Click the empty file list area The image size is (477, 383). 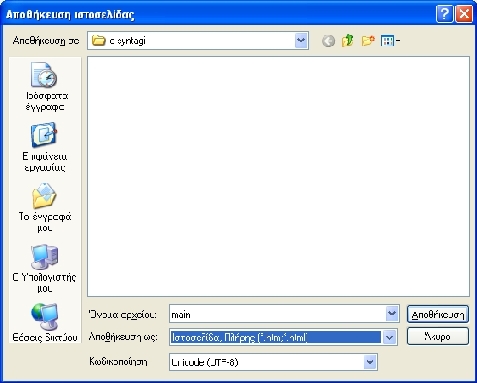point(278,177)
